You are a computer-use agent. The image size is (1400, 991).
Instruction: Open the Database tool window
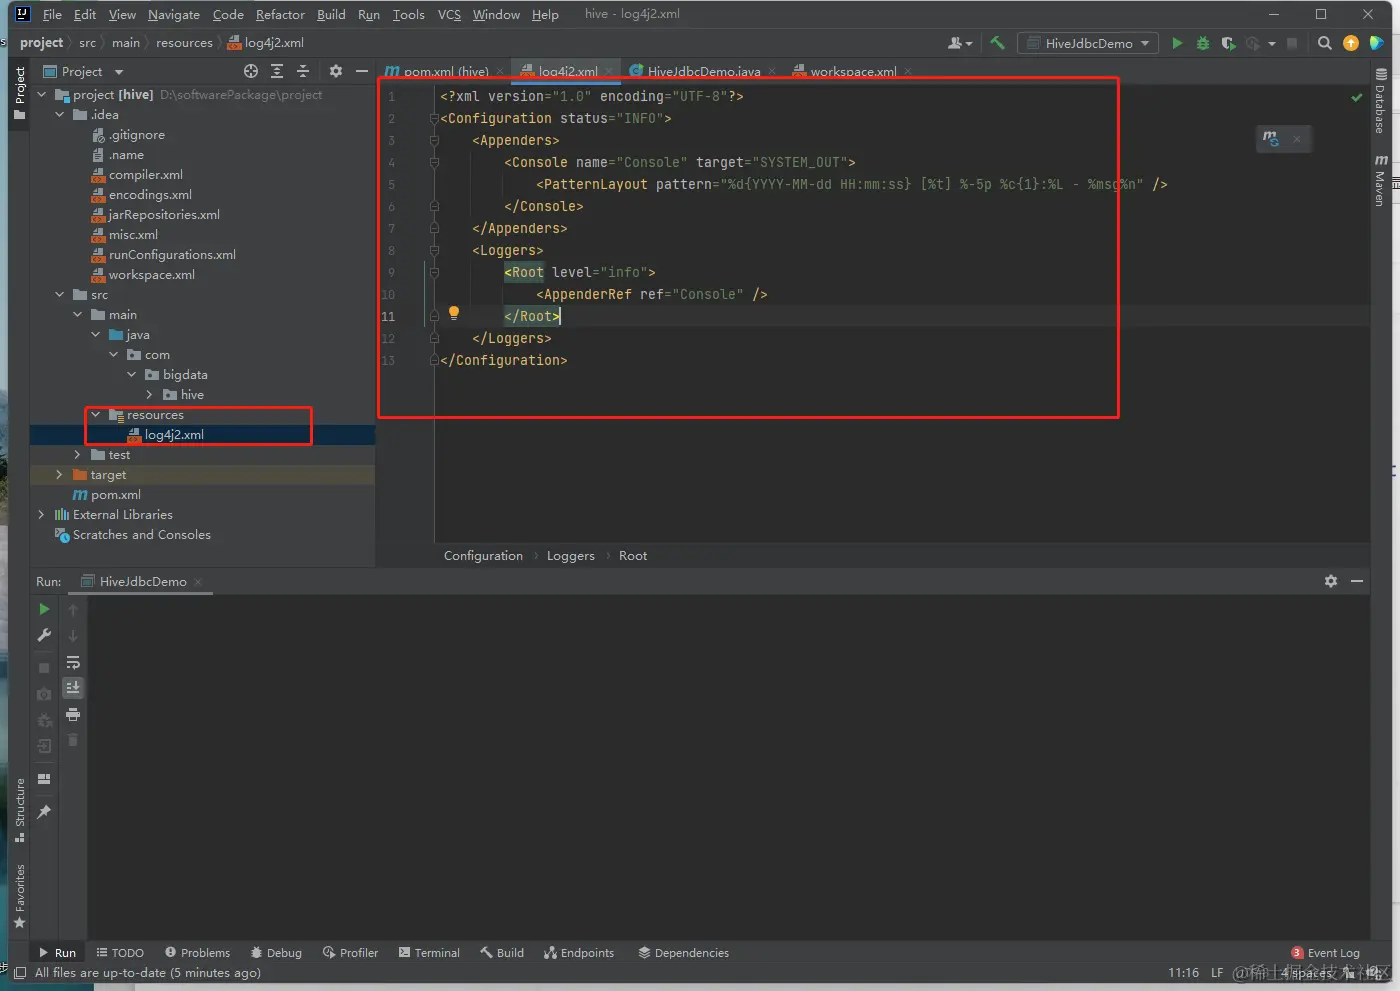(x=1381, y=101)
